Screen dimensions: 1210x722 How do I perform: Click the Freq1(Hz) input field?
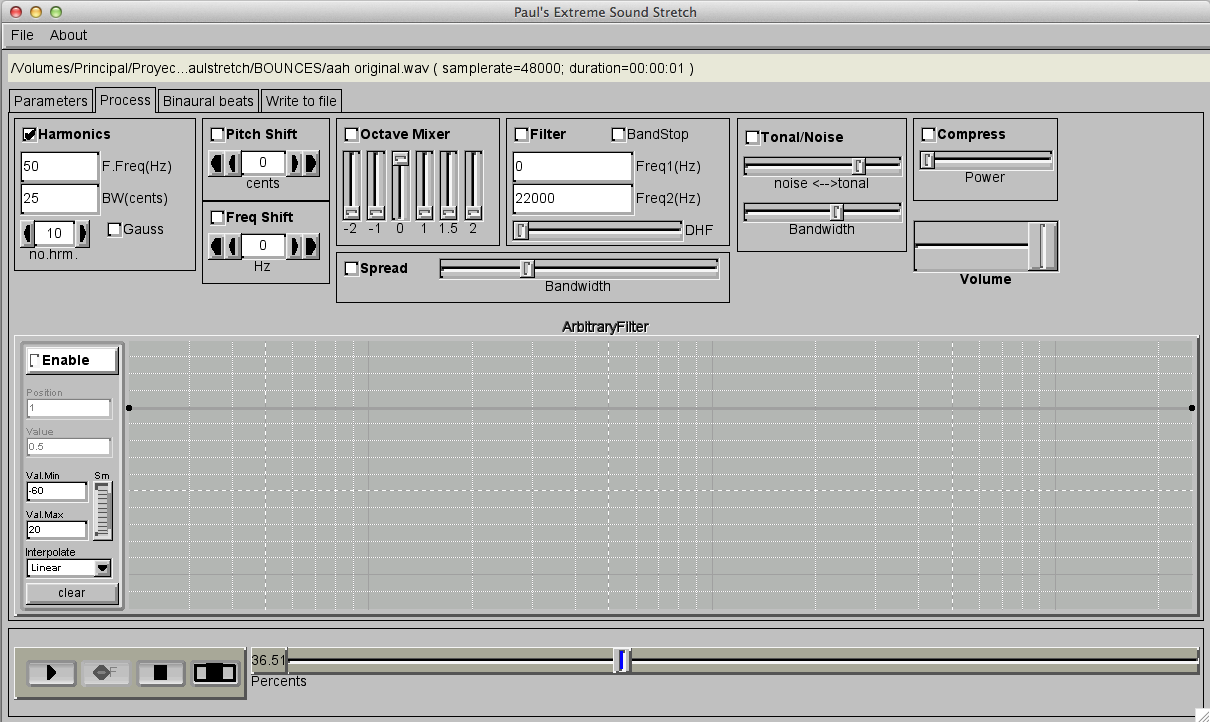point(572,167)
